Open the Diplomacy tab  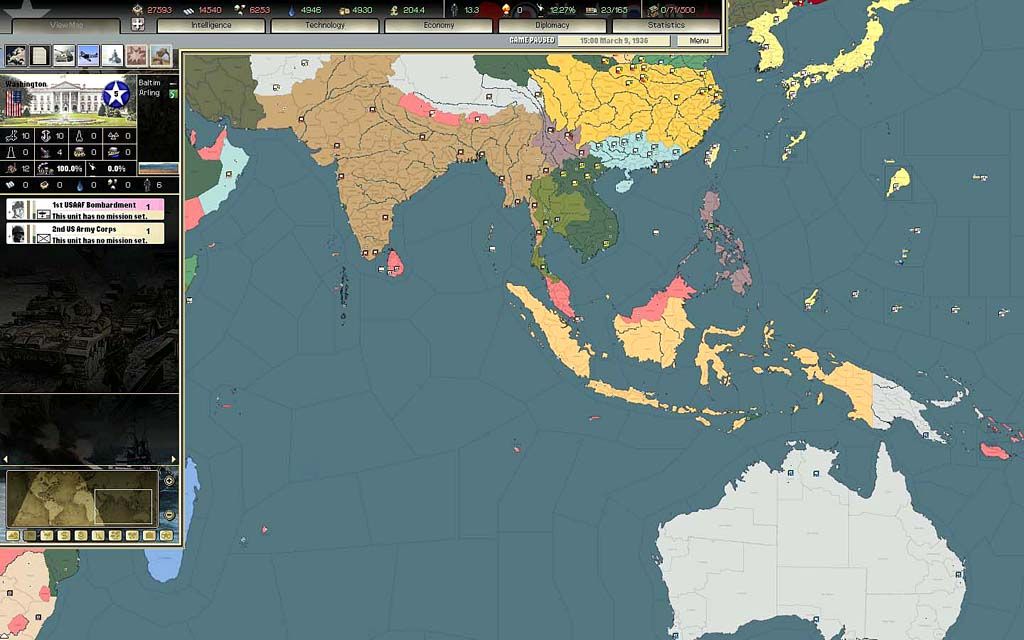point(552,25)
